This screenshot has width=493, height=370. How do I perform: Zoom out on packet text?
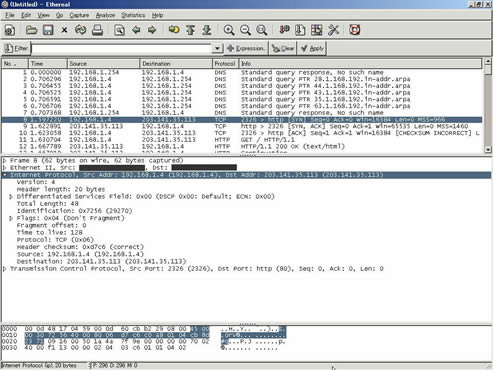(245, 30)
